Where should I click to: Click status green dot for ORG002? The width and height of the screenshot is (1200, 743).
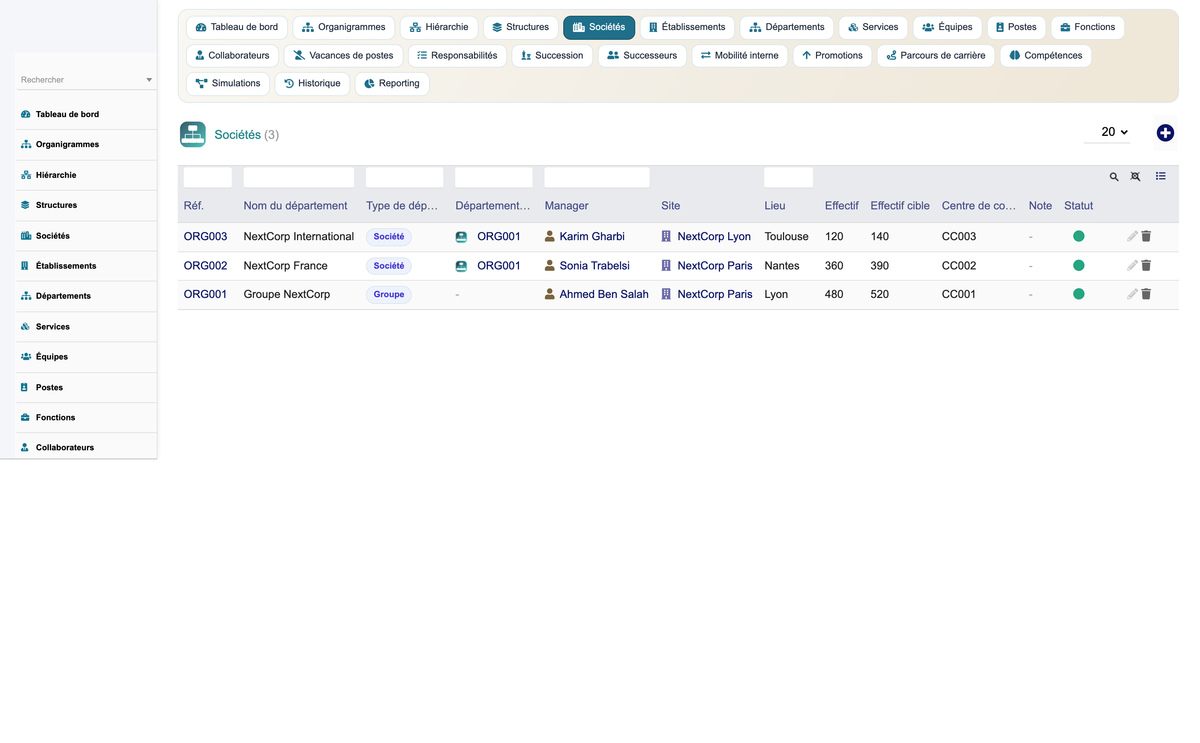tap(1079, 266)
